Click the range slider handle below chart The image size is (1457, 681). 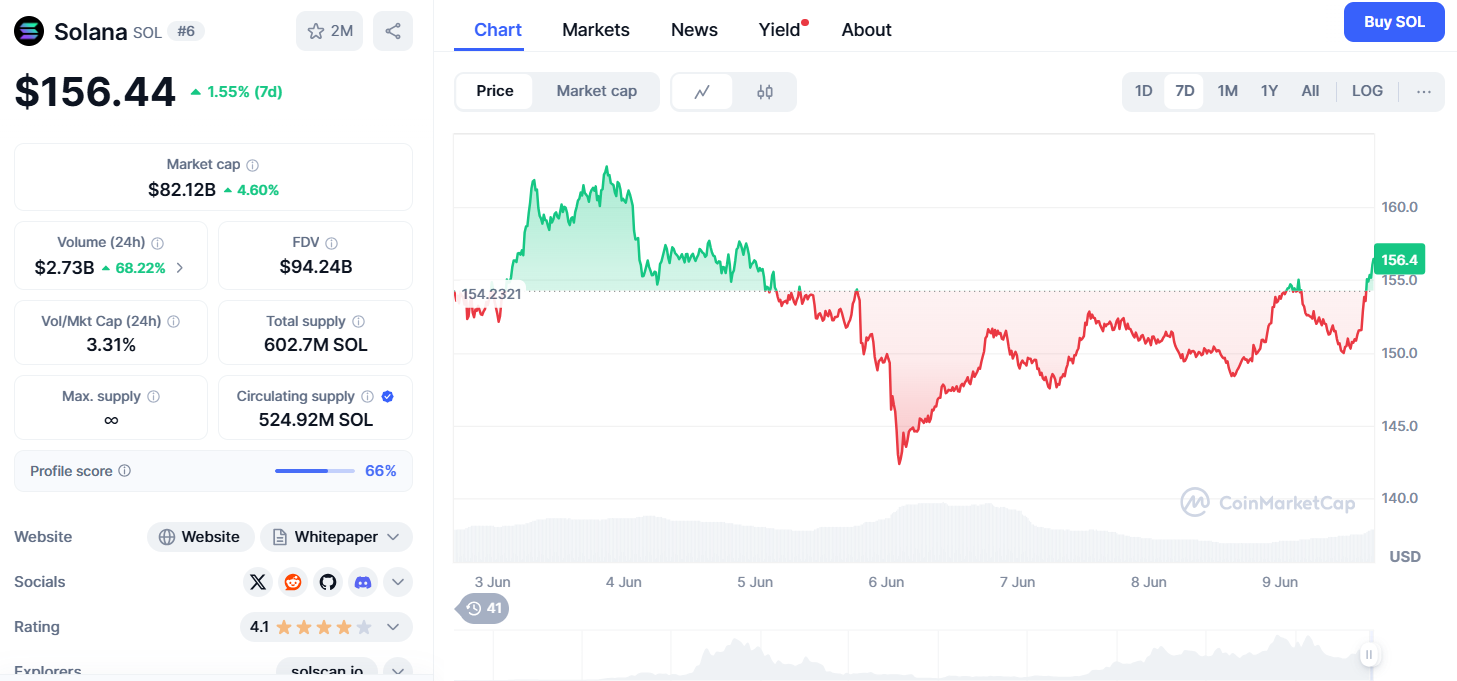1369,655
